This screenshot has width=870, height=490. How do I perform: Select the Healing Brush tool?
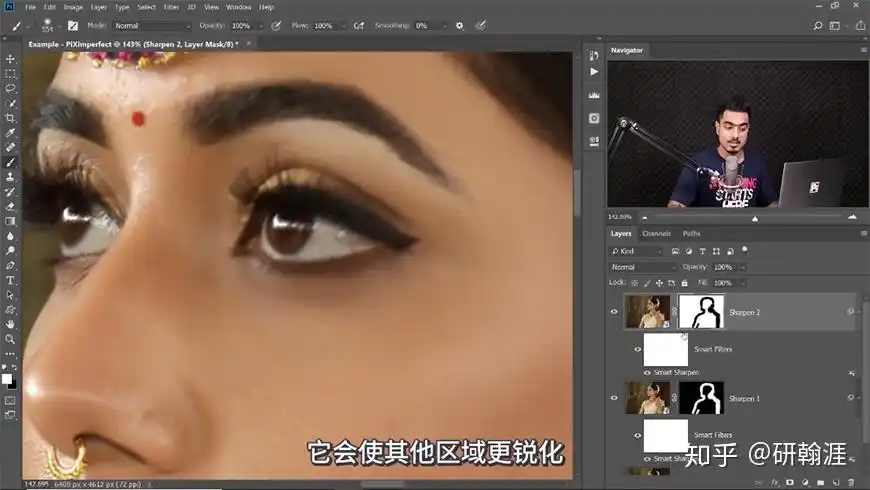point(10,147)
